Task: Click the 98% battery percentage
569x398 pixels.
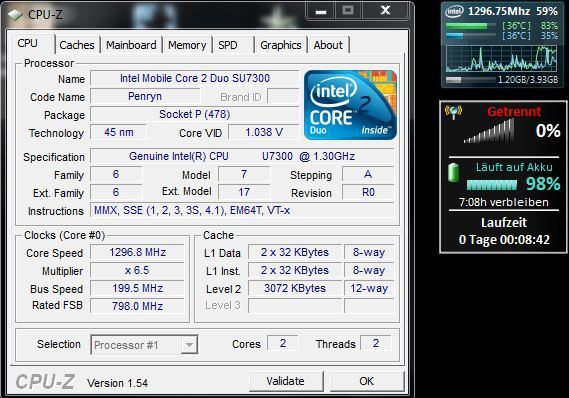Action: (543, 184)
